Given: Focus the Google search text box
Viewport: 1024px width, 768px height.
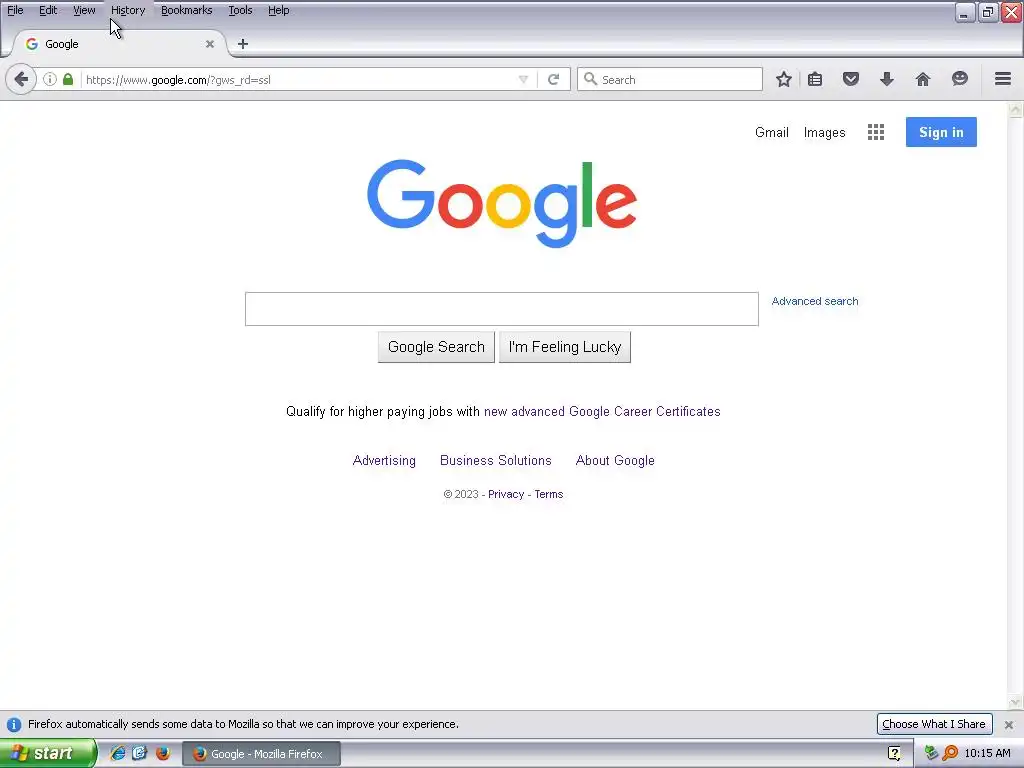Looking at the screenshot, I should [502, 309].
